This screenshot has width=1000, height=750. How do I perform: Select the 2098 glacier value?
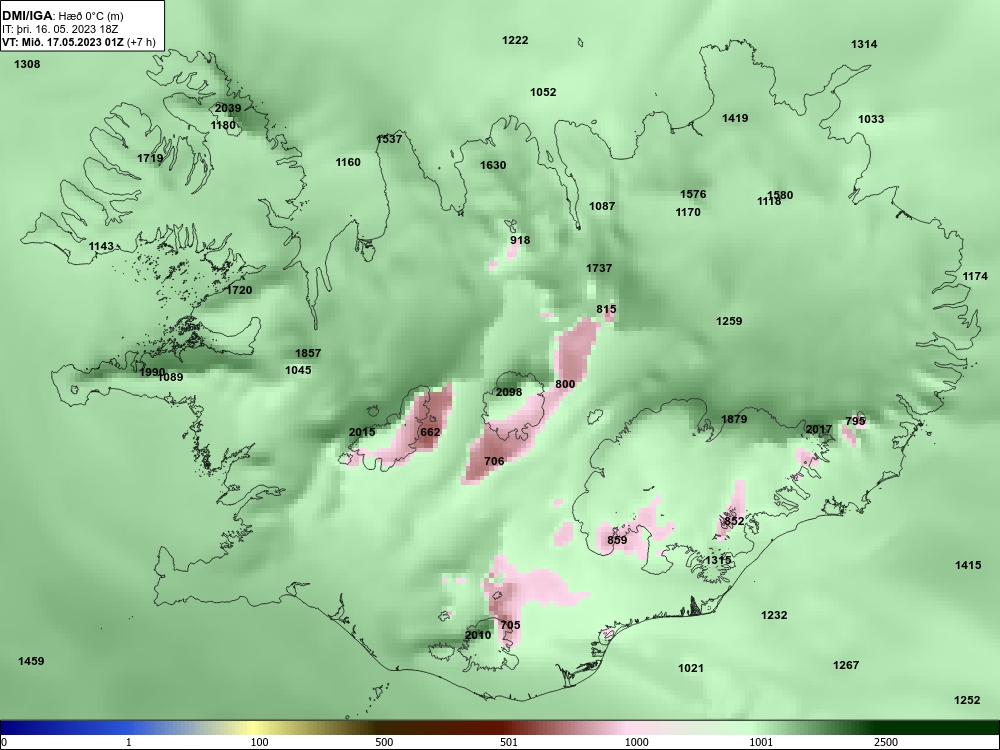coord(508,392)
